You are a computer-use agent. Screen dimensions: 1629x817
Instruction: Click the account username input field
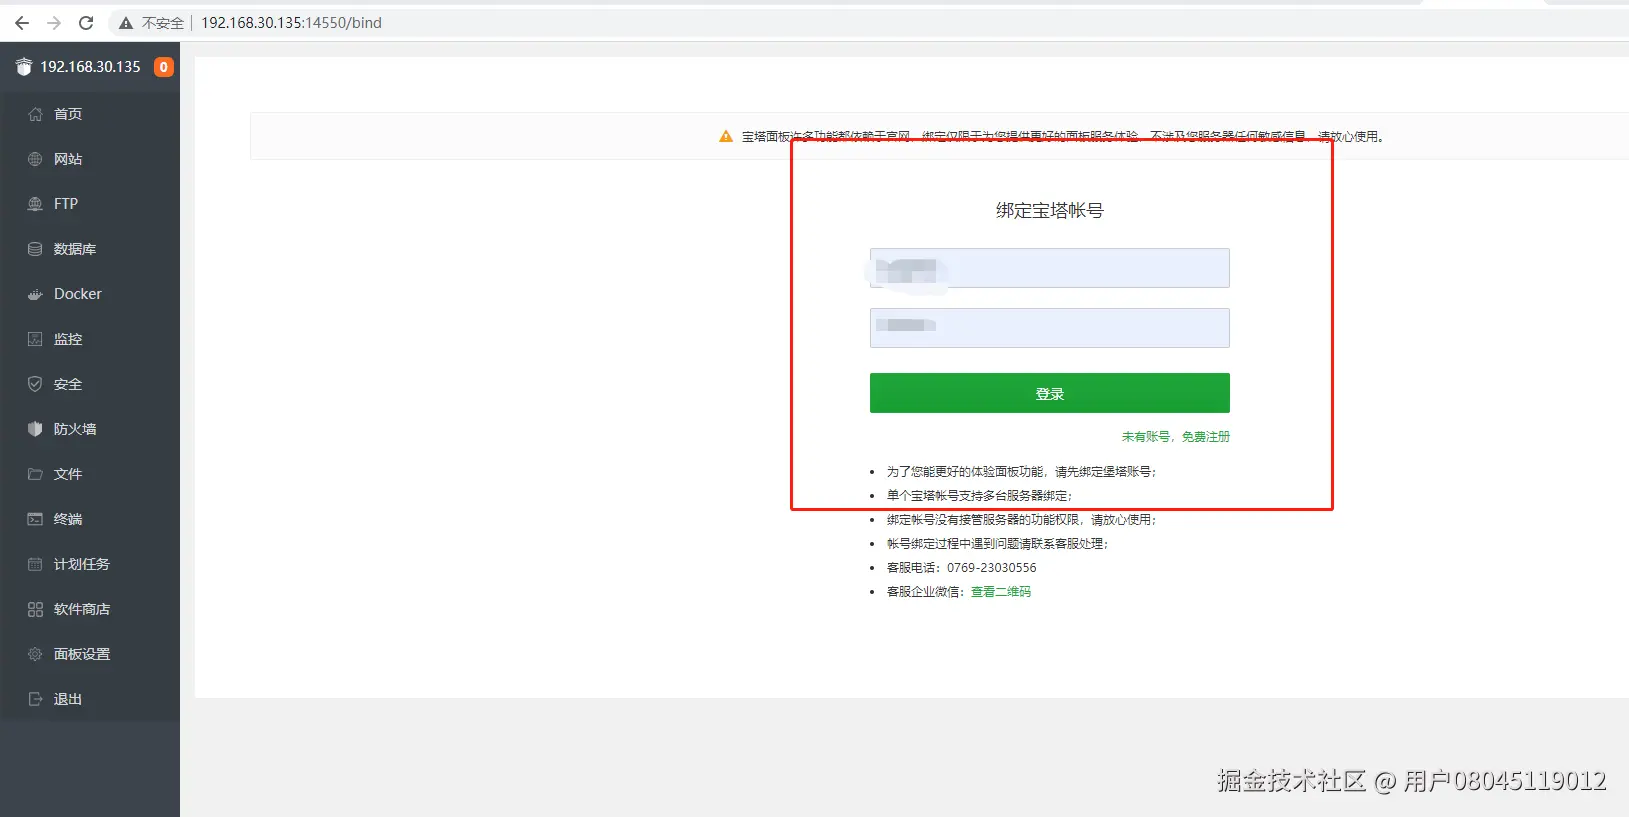click(x=1050, y=268)
